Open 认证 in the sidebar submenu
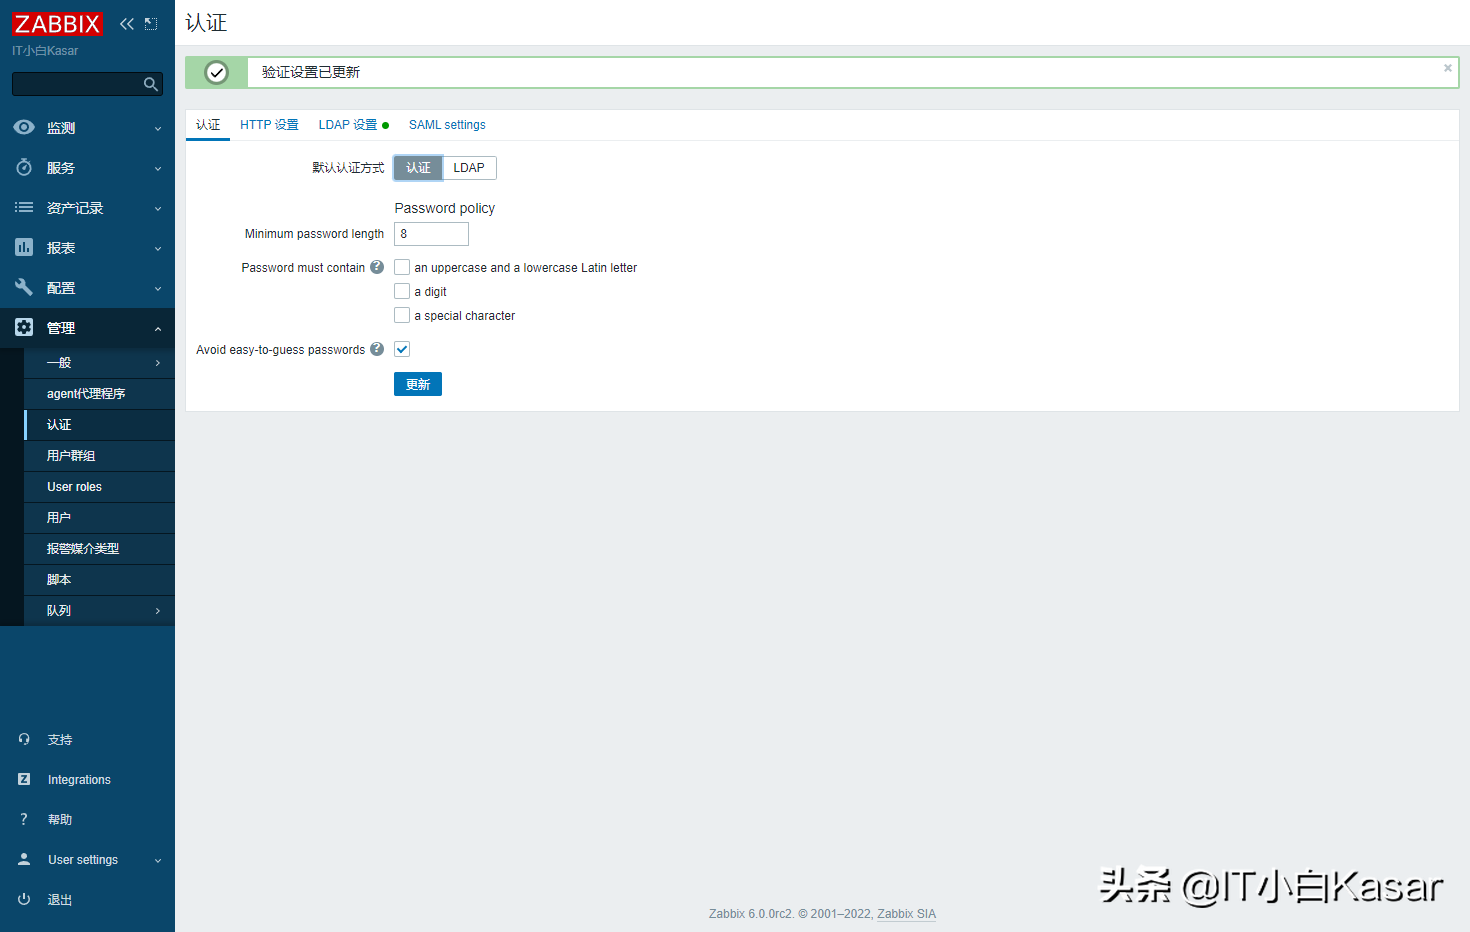 pos(99,425)
